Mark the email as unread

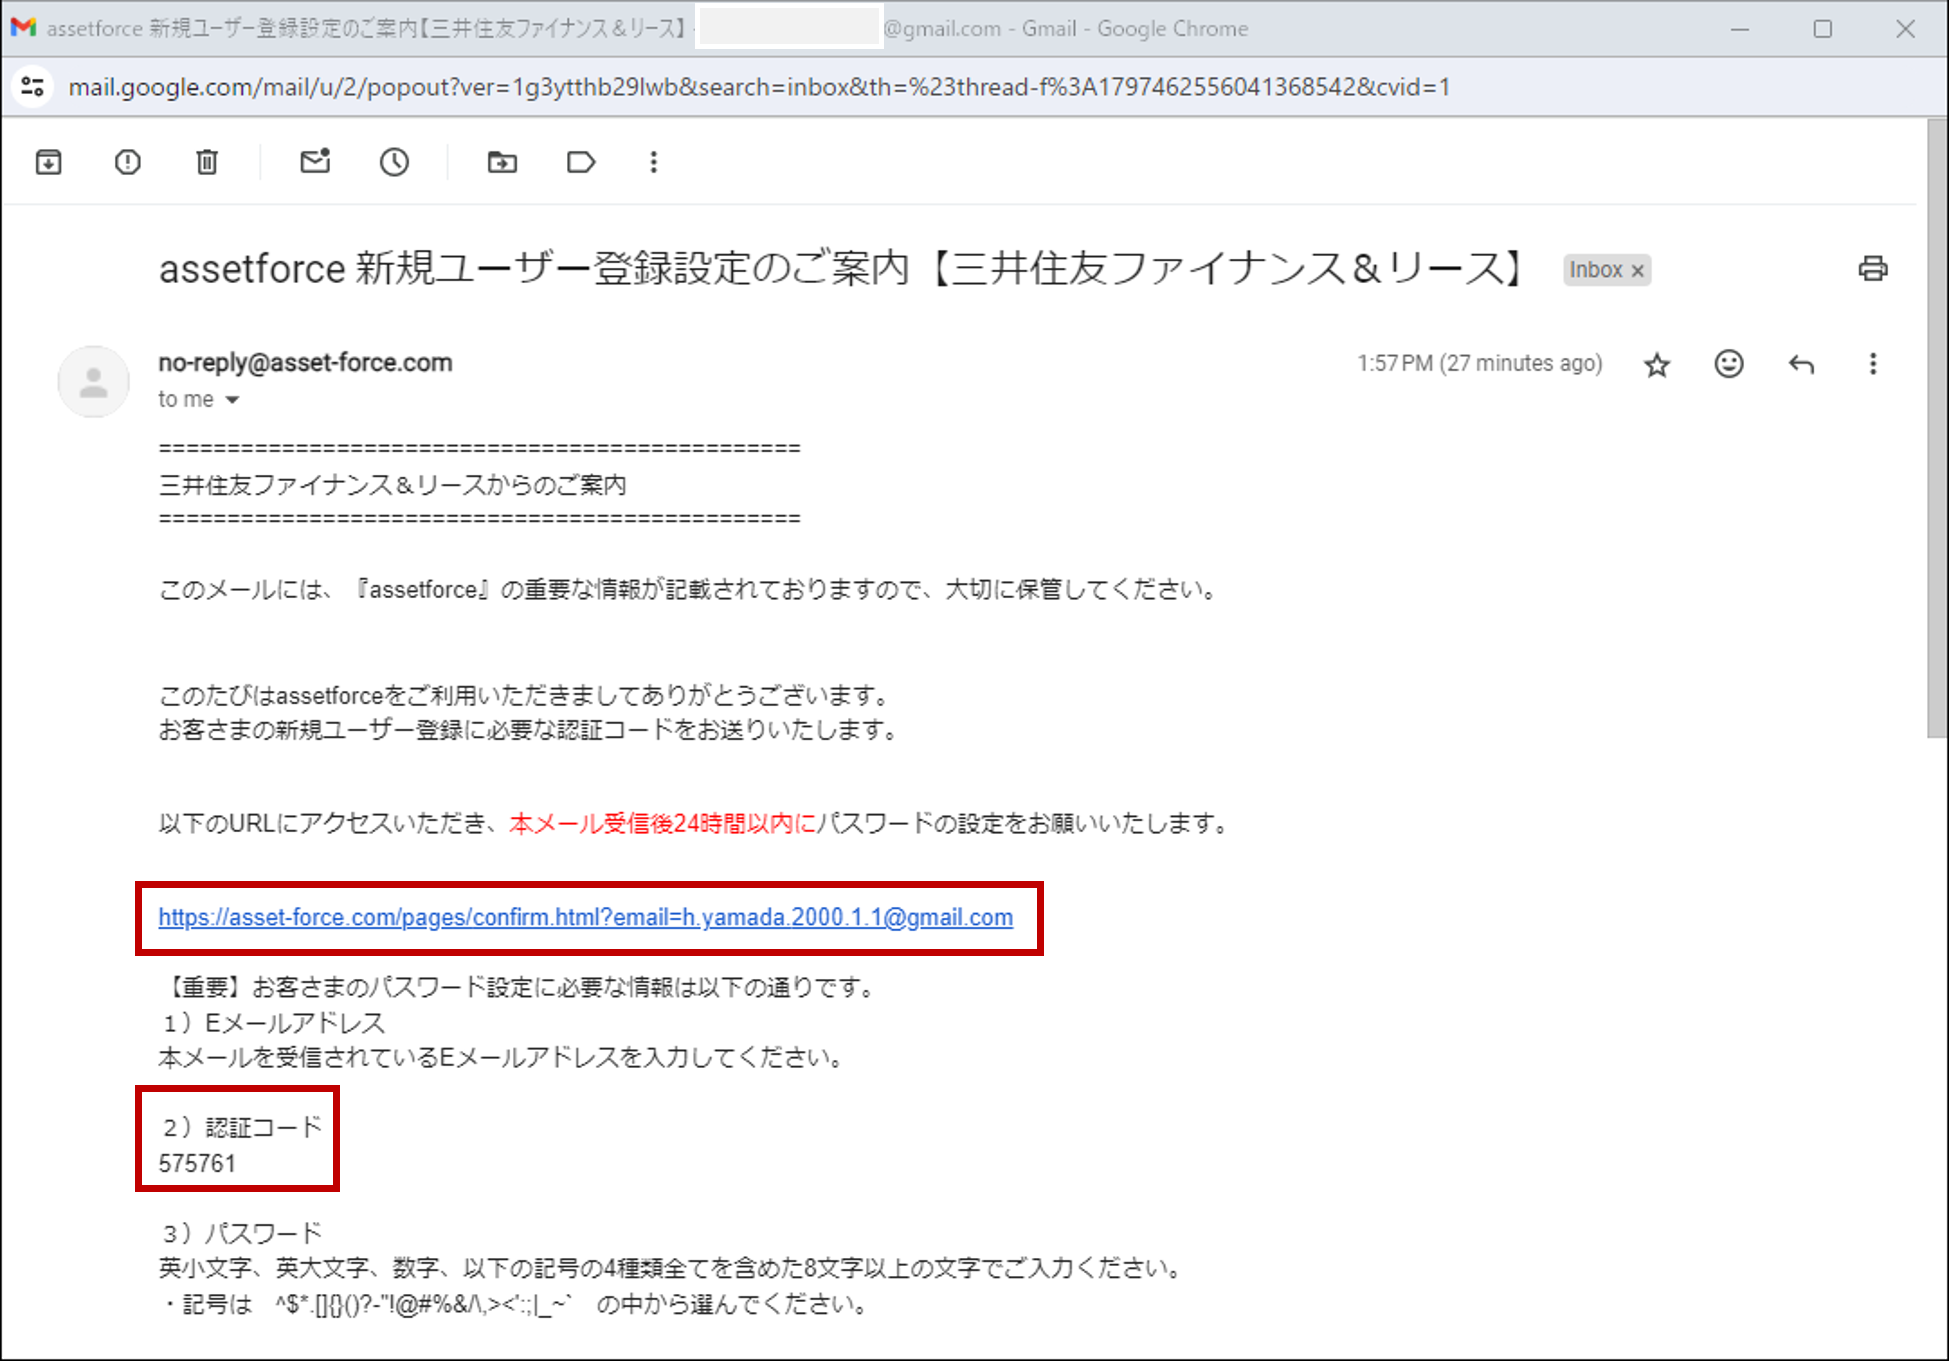(x=315, y=162)
